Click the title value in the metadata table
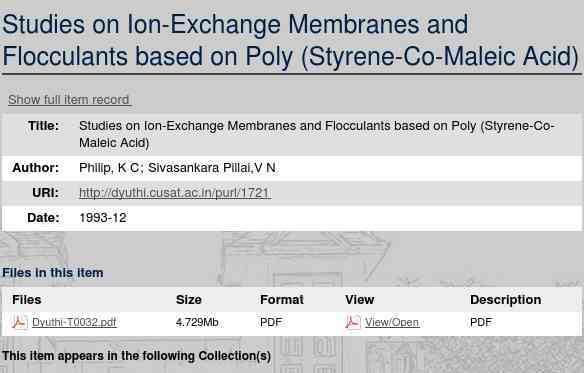584x373 pixels. pos(317,134)
